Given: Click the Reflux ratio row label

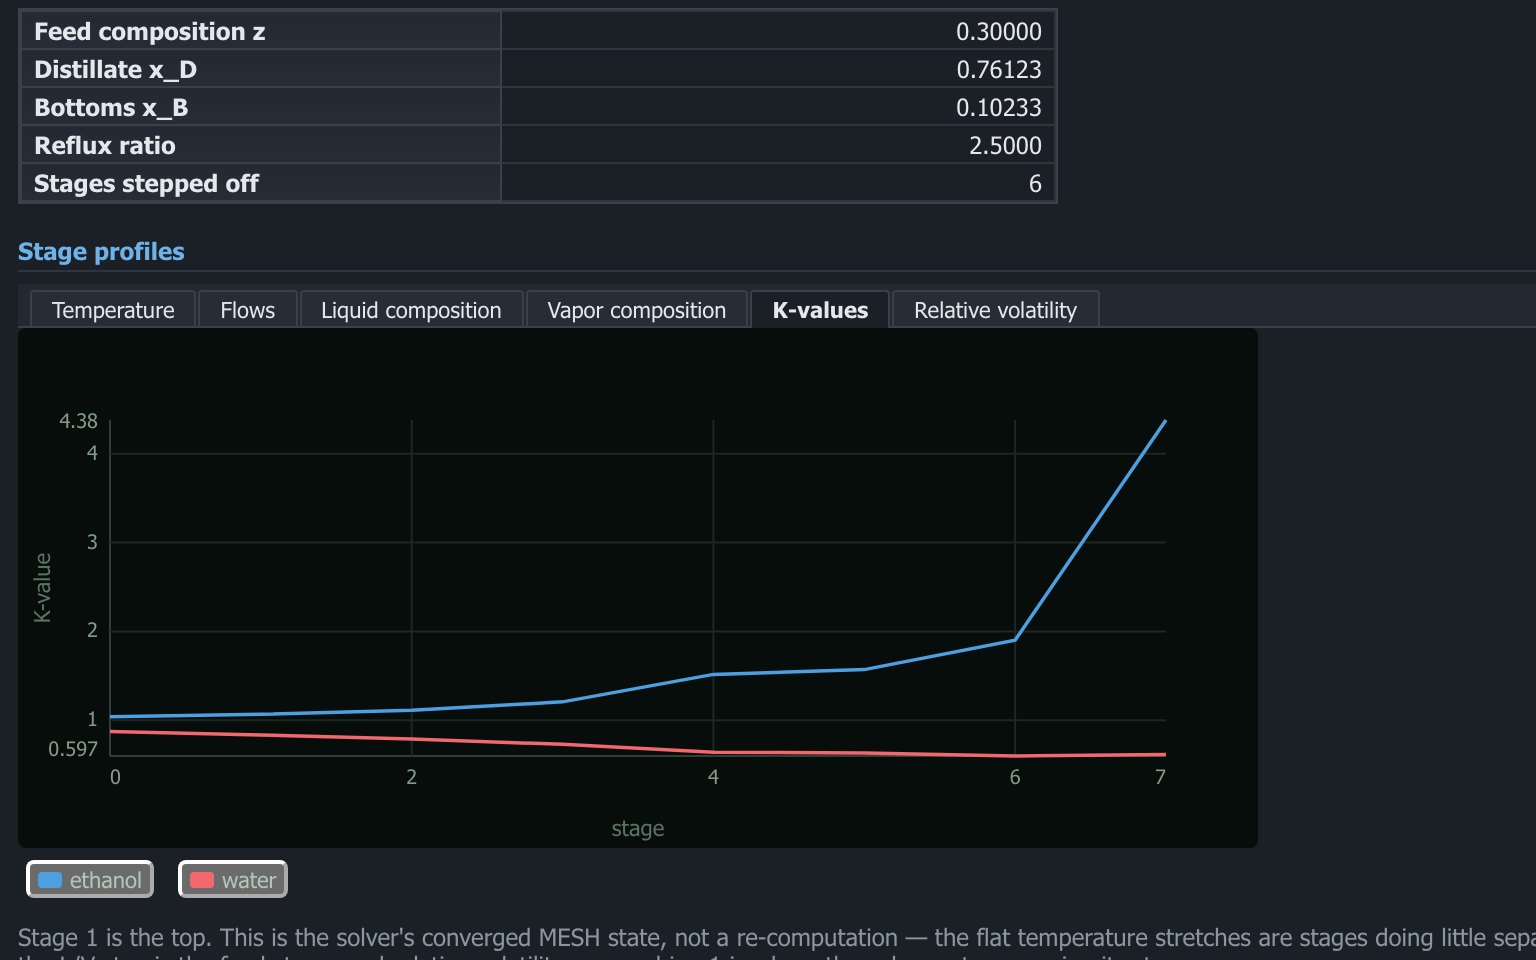Looking at the screenshot, I should [x=105, y=146].
